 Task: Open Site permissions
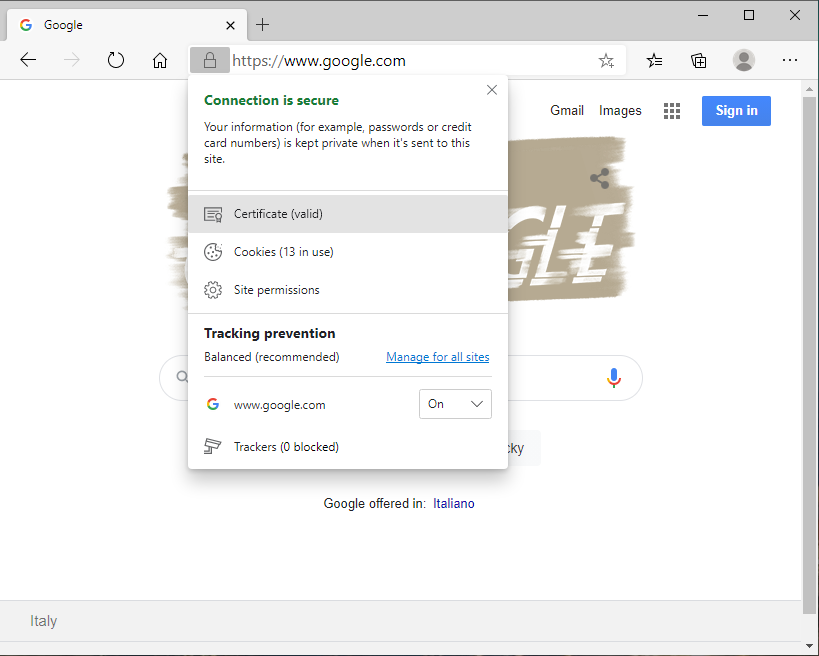pyautogui.click(x=348, y=290)
